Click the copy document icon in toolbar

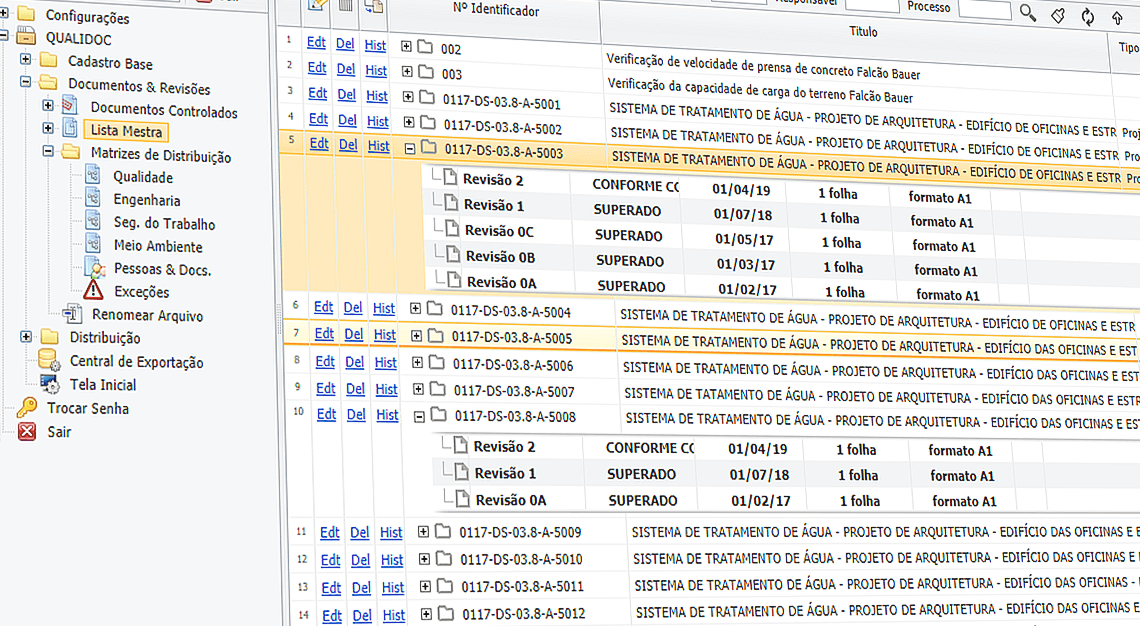[371, 5]
